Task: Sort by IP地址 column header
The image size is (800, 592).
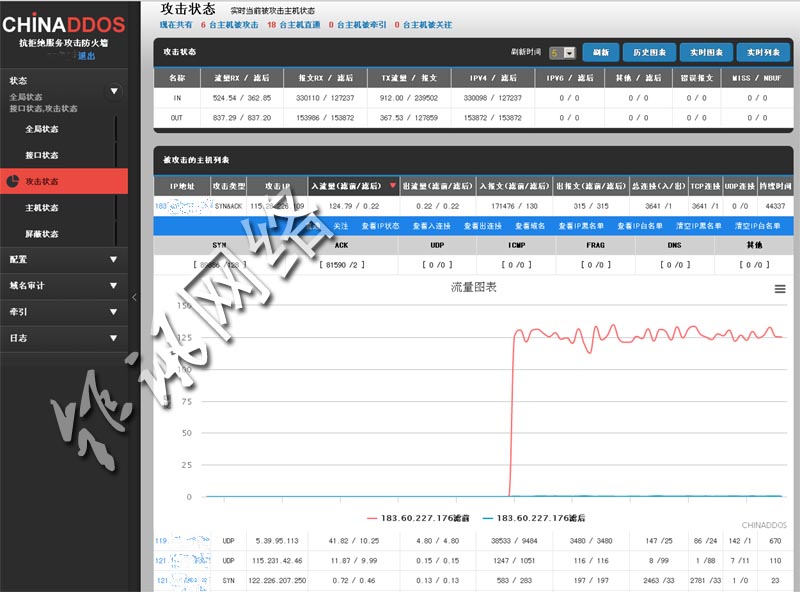Action: tap(182, 186)
